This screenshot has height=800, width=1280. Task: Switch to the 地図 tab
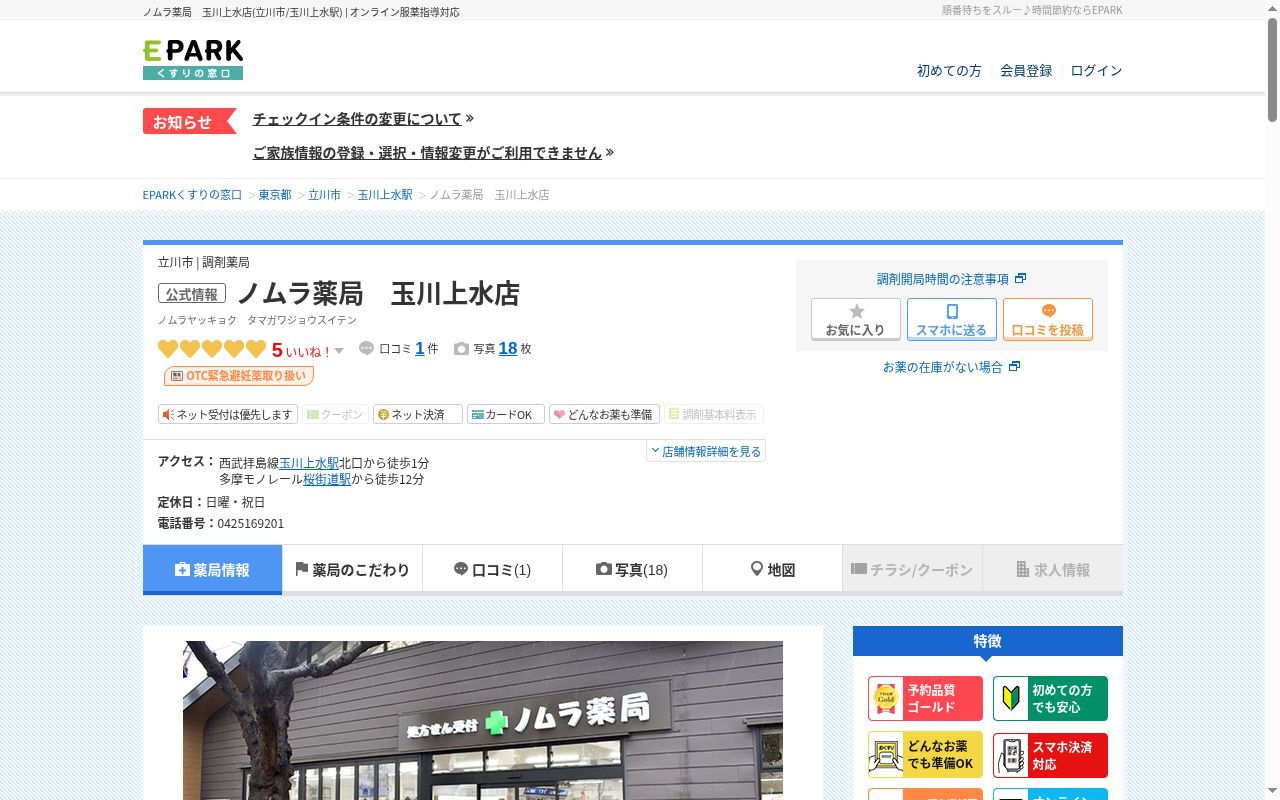[772, 570]
